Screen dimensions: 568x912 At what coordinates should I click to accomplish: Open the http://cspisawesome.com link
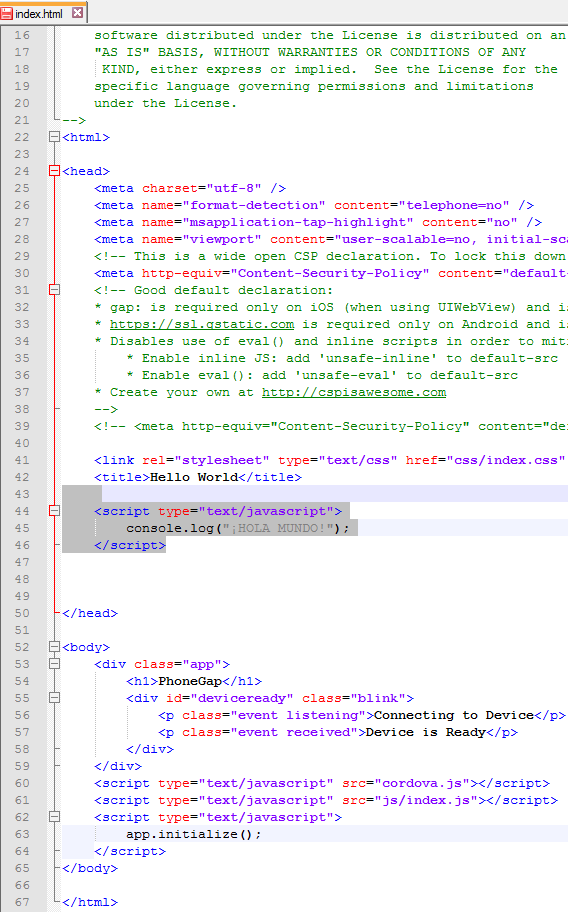coord(354,392)
